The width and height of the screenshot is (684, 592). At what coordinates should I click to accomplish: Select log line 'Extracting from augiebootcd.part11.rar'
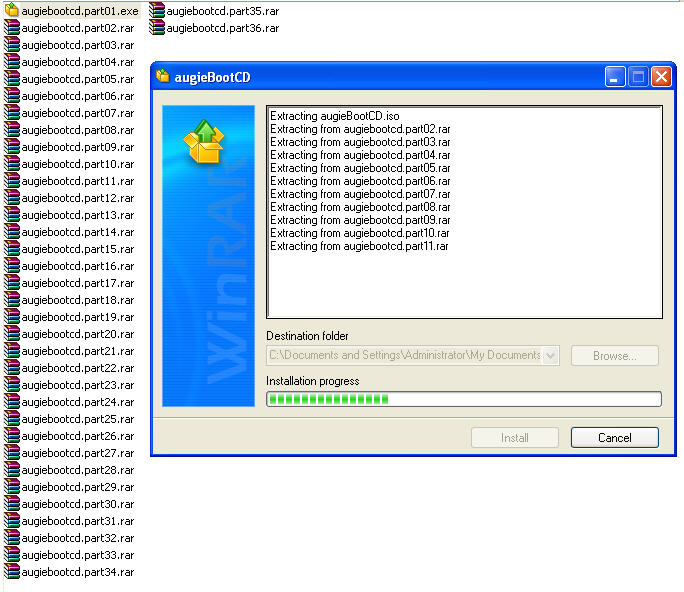click(x=359, y=246)
